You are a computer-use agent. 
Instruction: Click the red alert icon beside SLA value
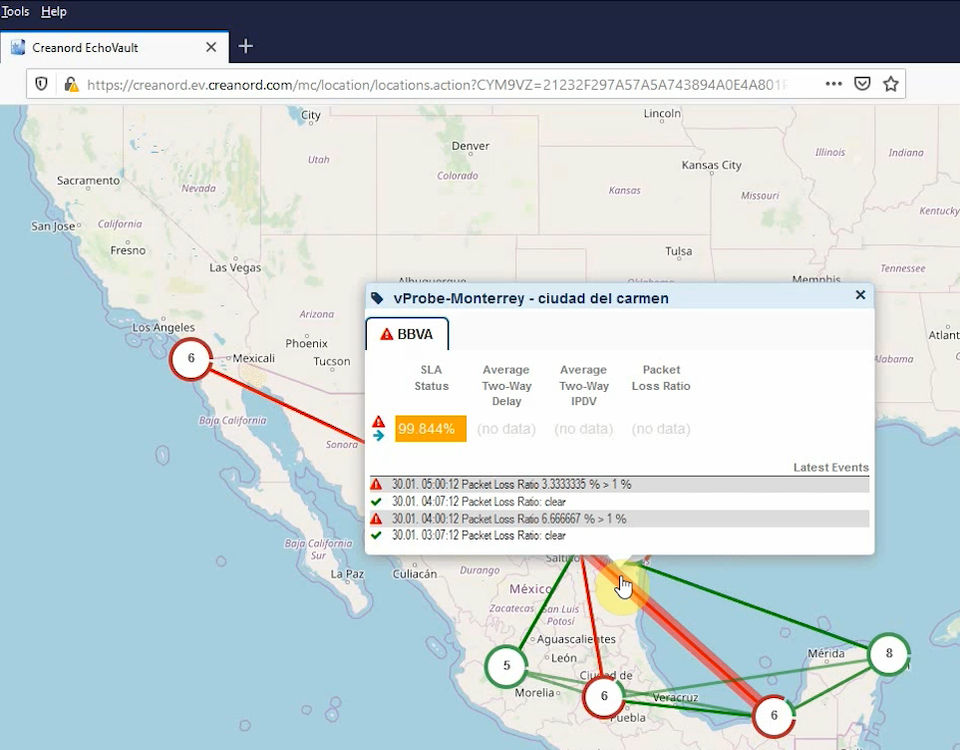[378, 421]
